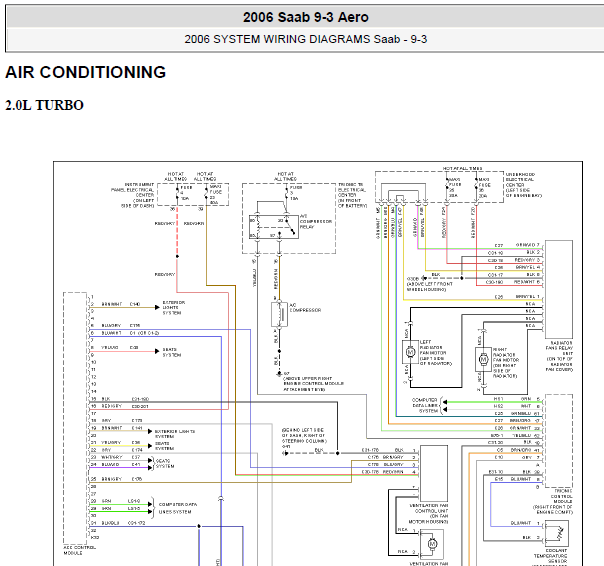Click the 'RED/GRY 3' label at relay unit
Screen dimensions: 604x566
[527, 260]
